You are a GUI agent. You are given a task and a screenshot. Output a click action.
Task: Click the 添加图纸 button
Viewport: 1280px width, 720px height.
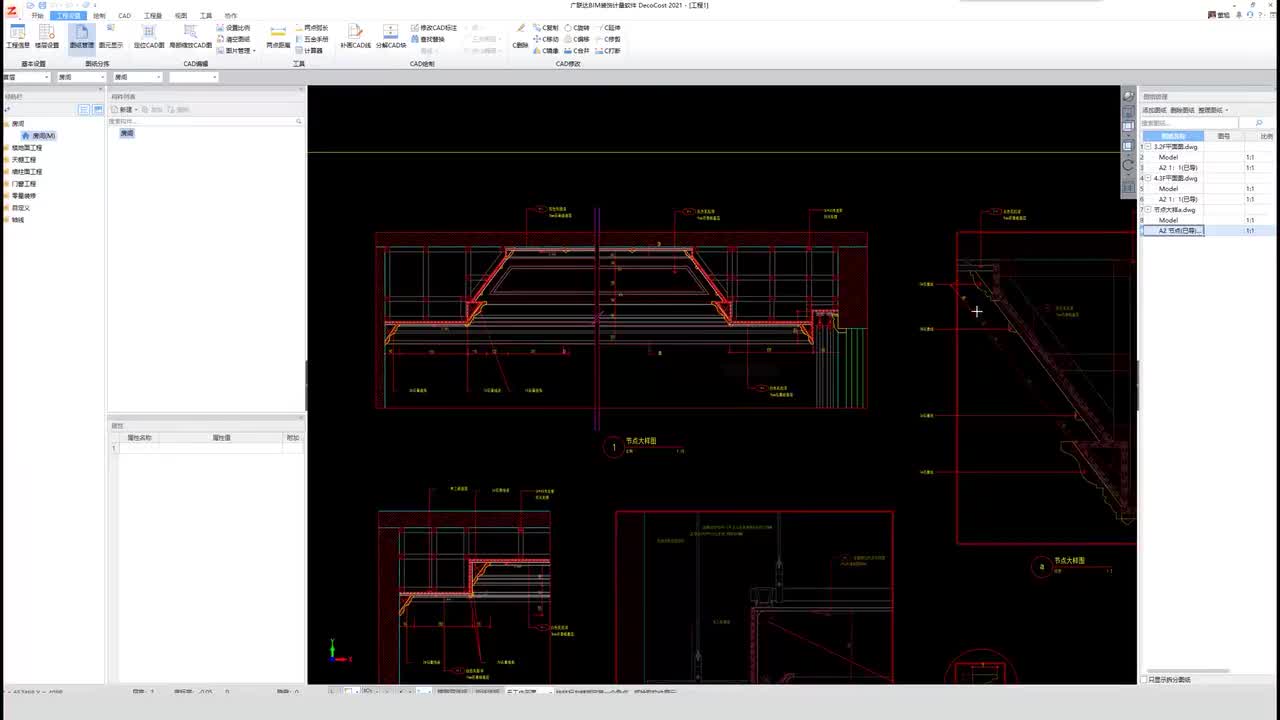pyautogui.click(x=1154, y=110)
